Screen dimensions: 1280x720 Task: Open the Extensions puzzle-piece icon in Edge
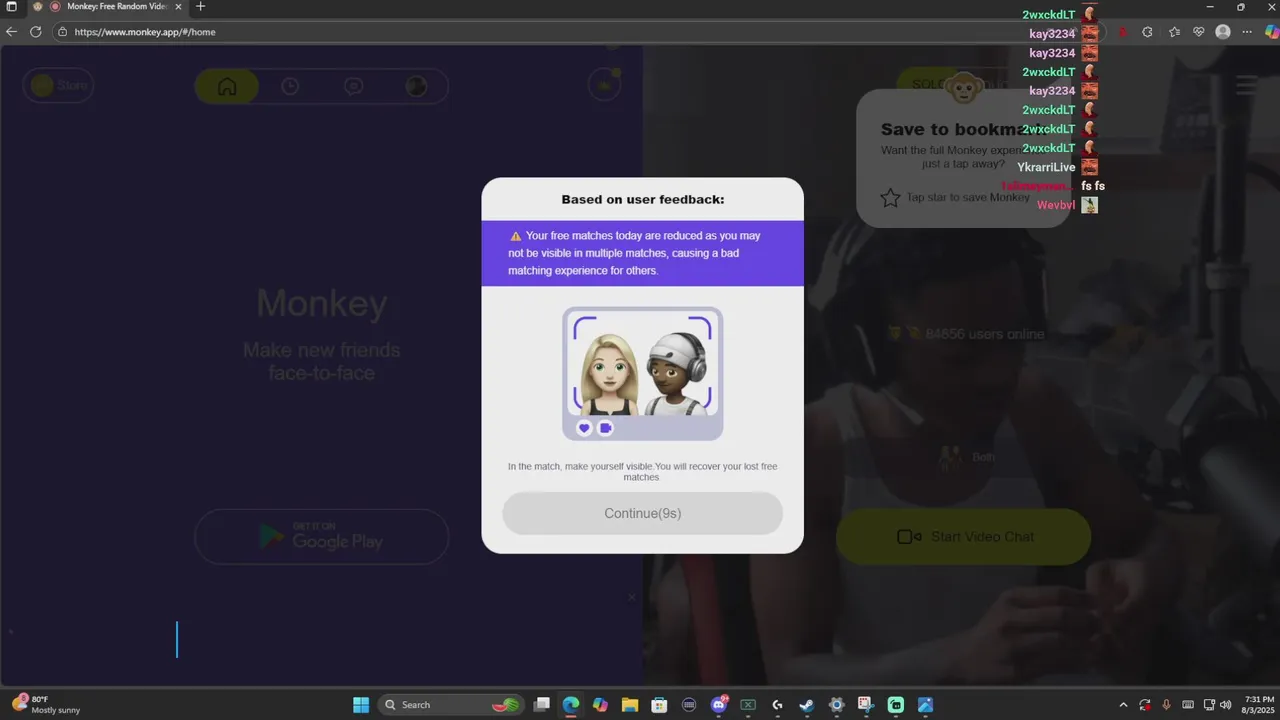click(x=1147, y=32)
